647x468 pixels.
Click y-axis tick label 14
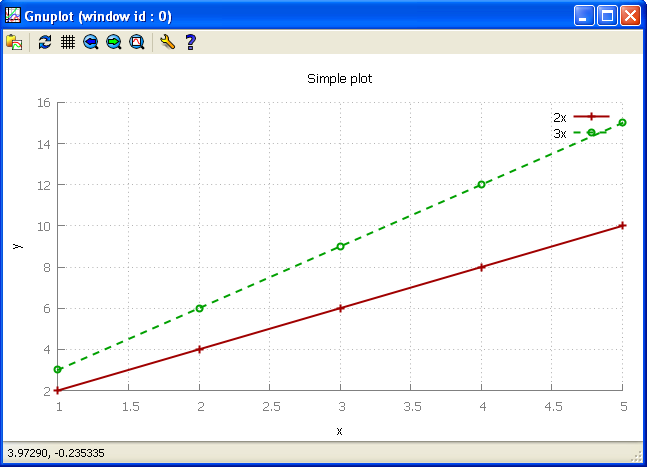coord(43,144)
